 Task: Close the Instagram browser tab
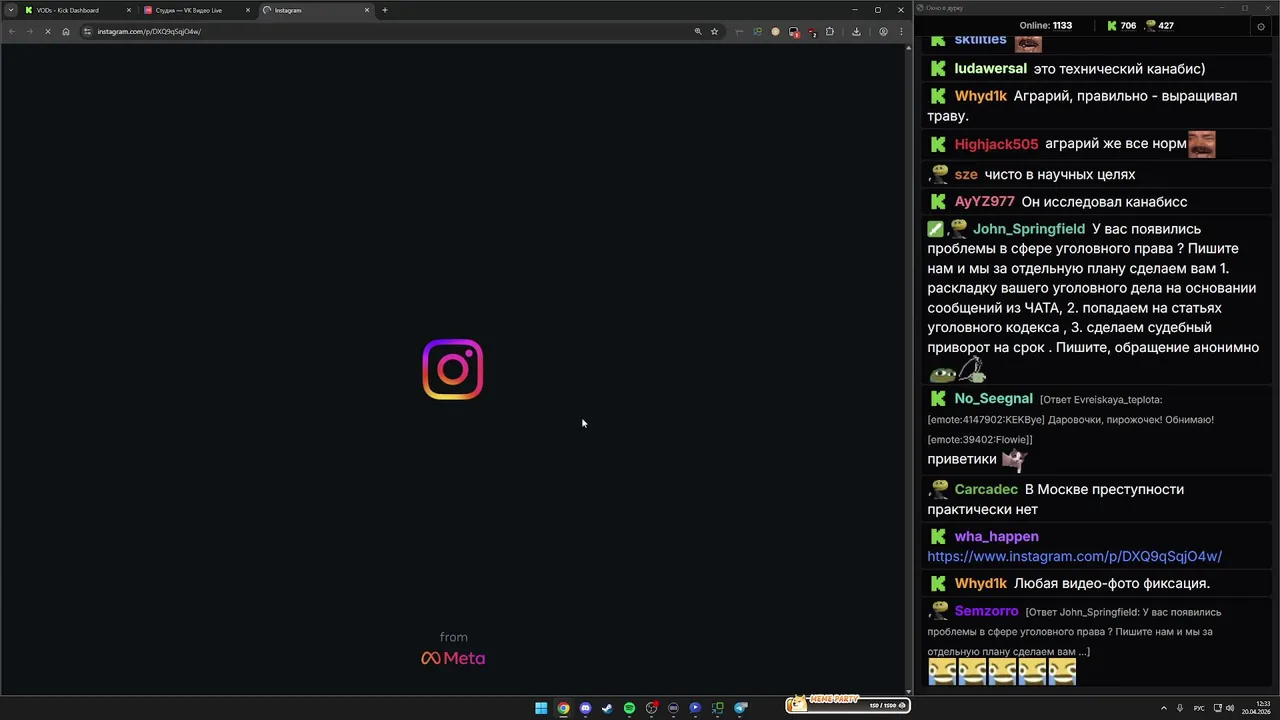pyautogui.click(x=367, y=10)
